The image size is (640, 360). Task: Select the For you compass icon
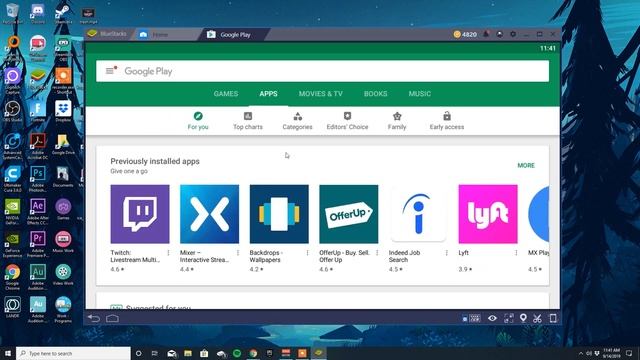click(x=198, y=116)
